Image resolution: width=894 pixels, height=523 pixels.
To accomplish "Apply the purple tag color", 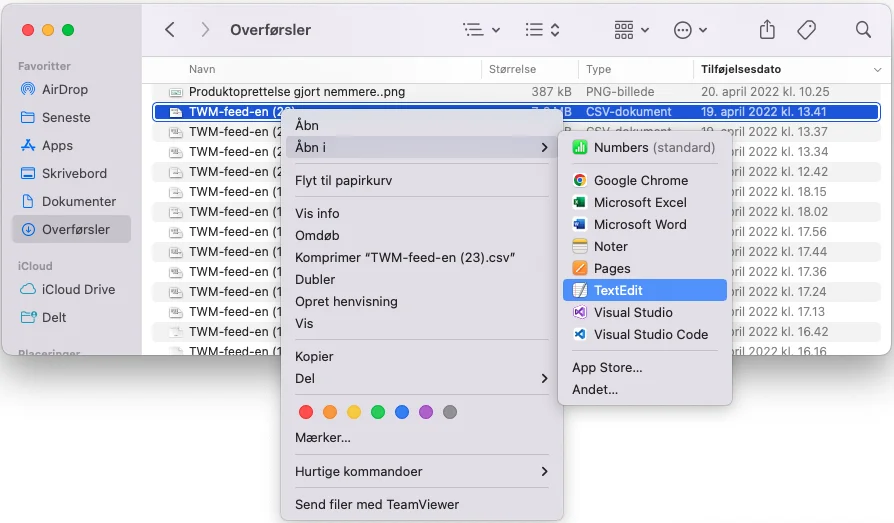I will 426,412.
